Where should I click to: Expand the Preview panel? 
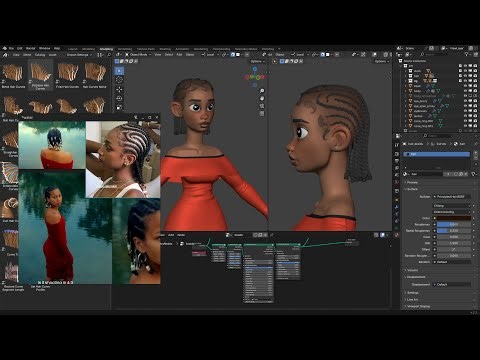coord(412,183)
